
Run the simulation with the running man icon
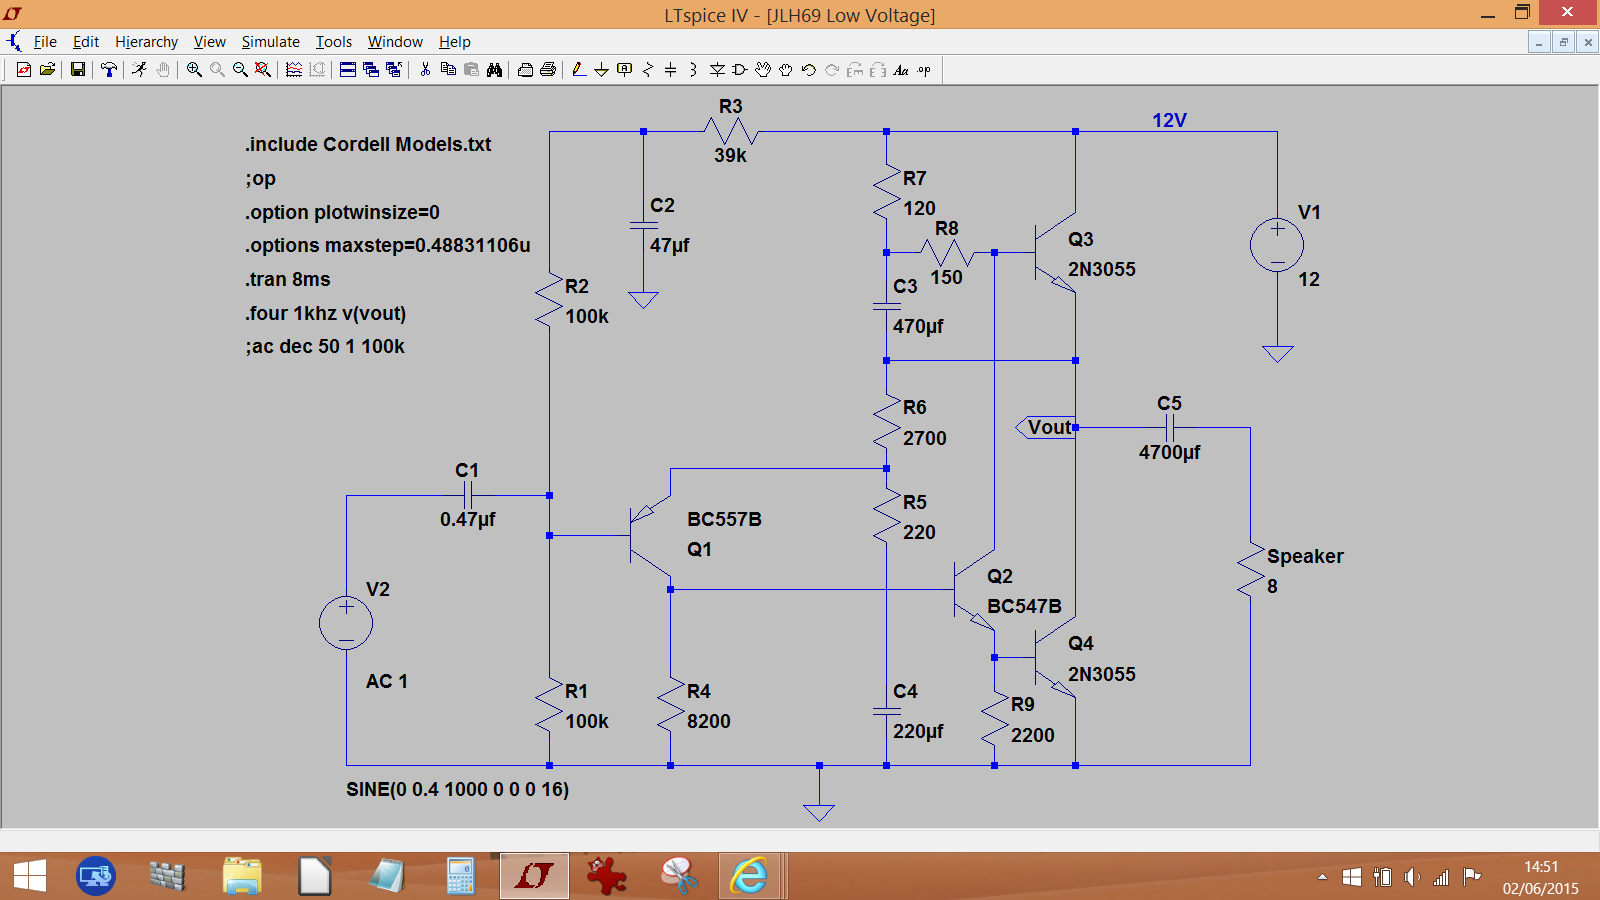tap(139, 70)
